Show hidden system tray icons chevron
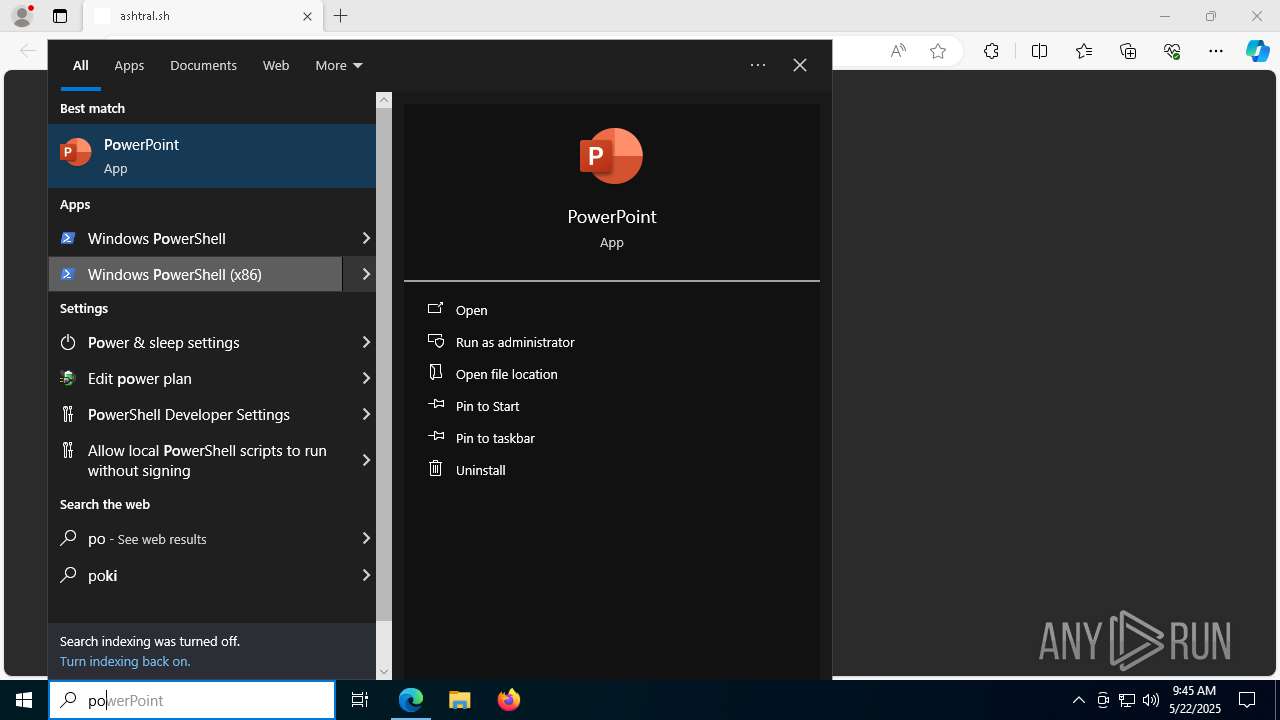 (x=1078, y=700)
